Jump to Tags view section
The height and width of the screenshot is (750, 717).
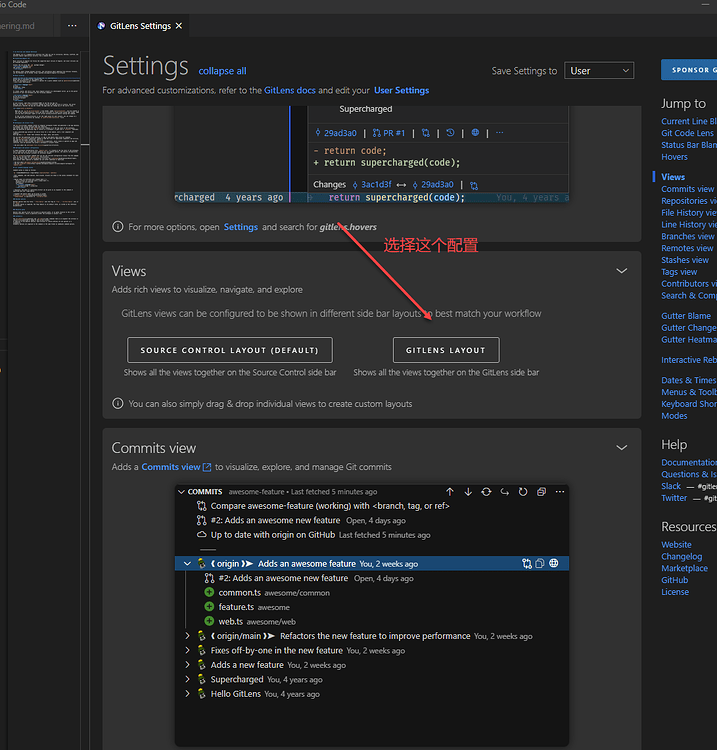679,272
